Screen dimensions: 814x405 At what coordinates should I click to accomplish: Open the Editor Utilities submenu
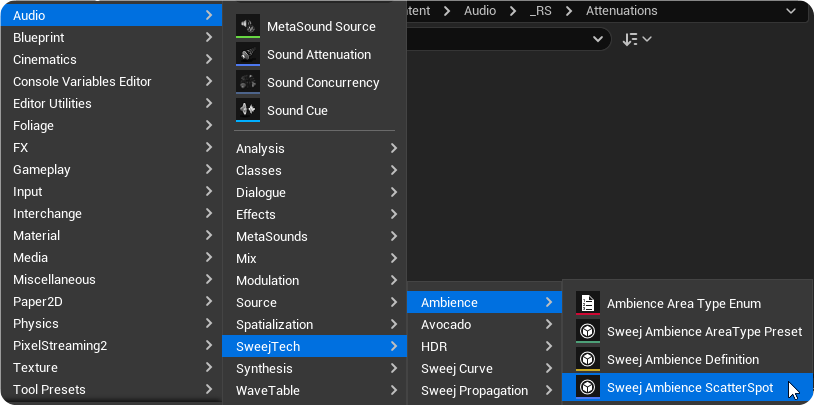tap(112, 103)
